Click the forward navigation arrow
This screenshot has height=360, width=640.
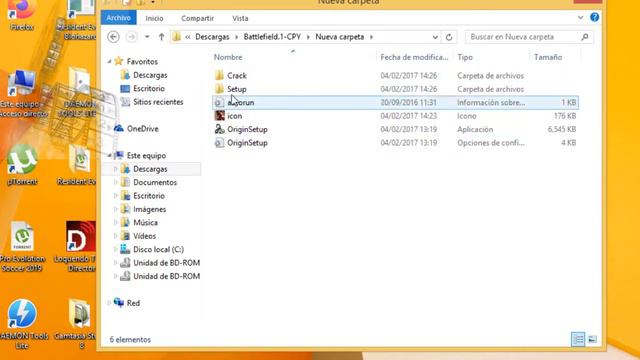131,37
